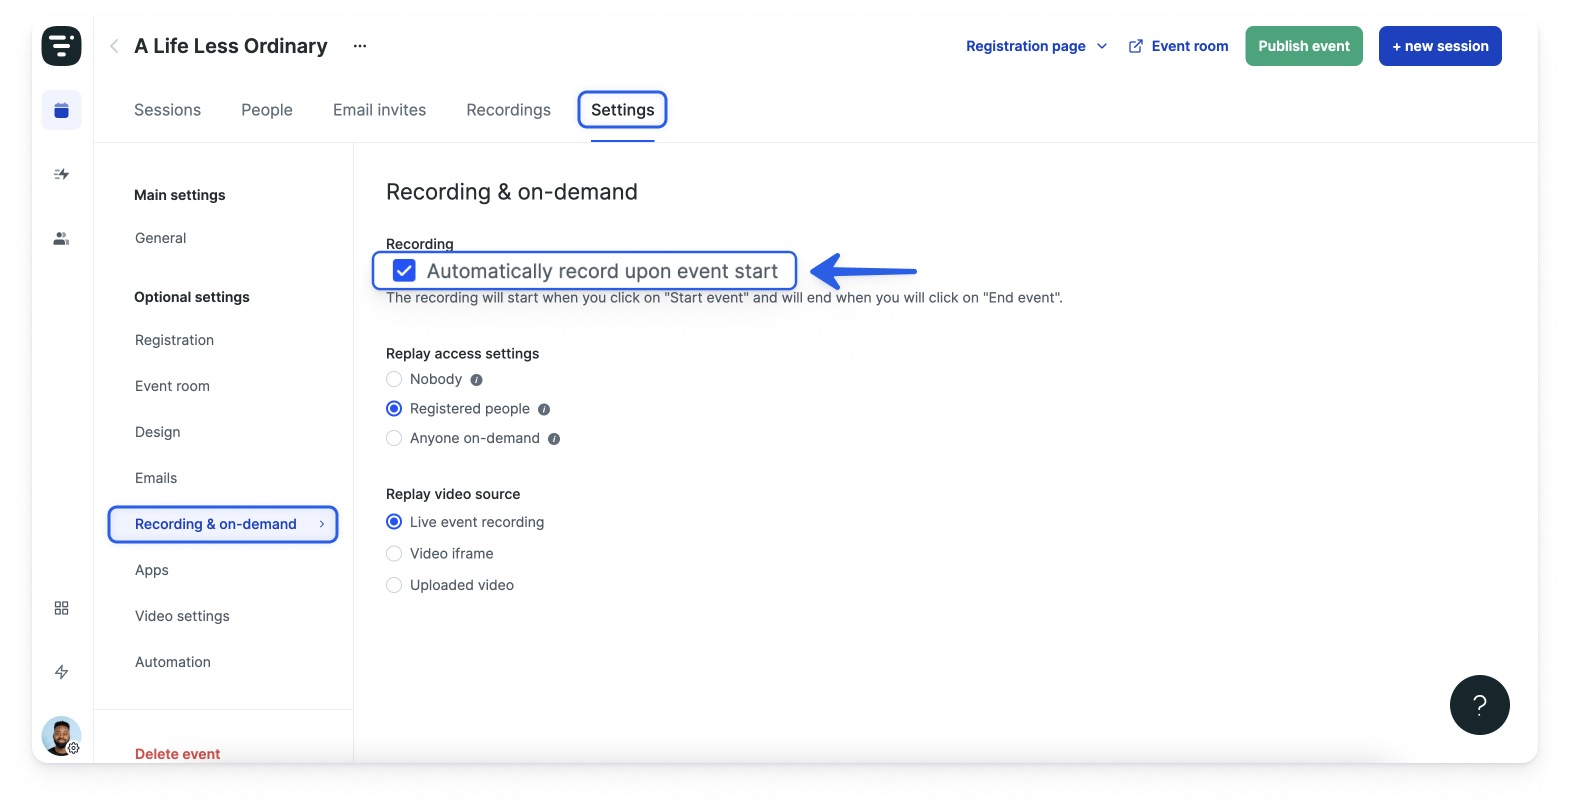Switch to the People tab
1570x811 pixels.
(x=267, y=110)
